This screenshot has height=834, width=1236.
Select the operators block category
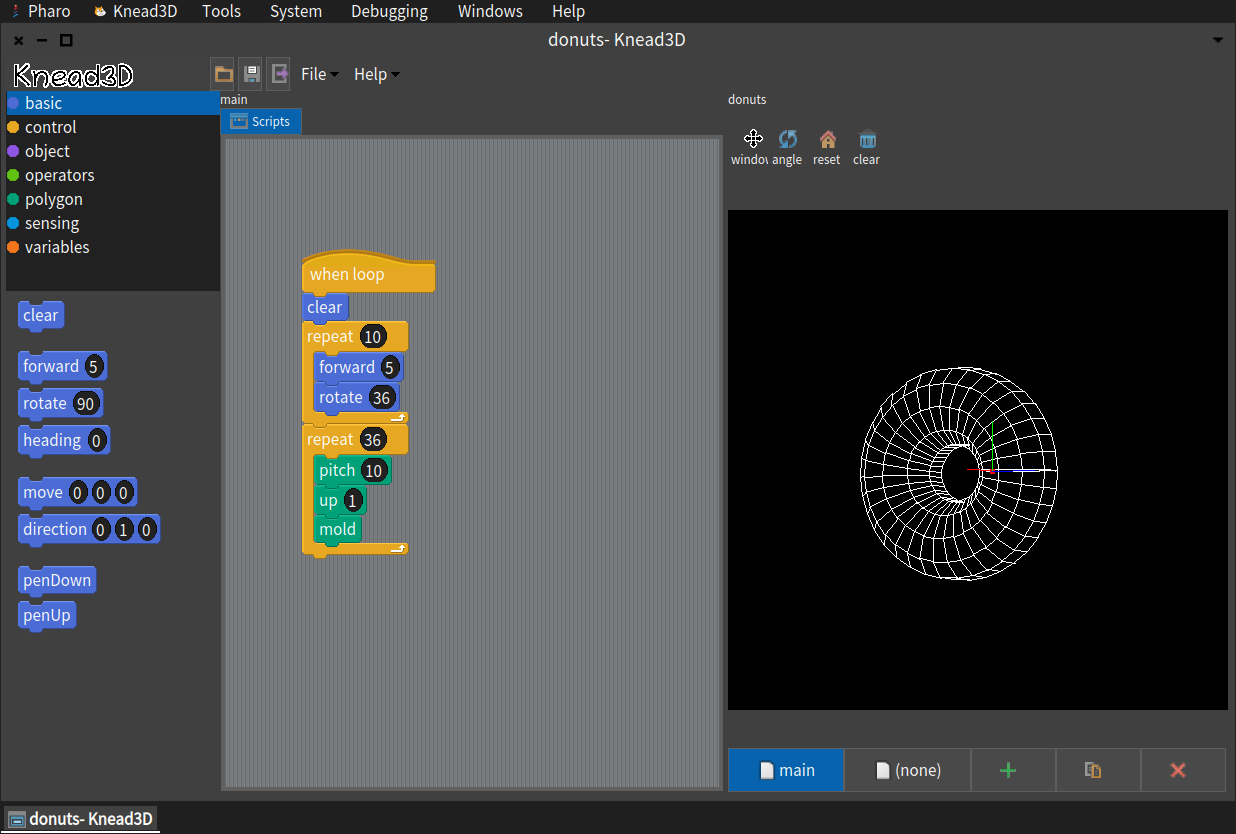point(113,175)
